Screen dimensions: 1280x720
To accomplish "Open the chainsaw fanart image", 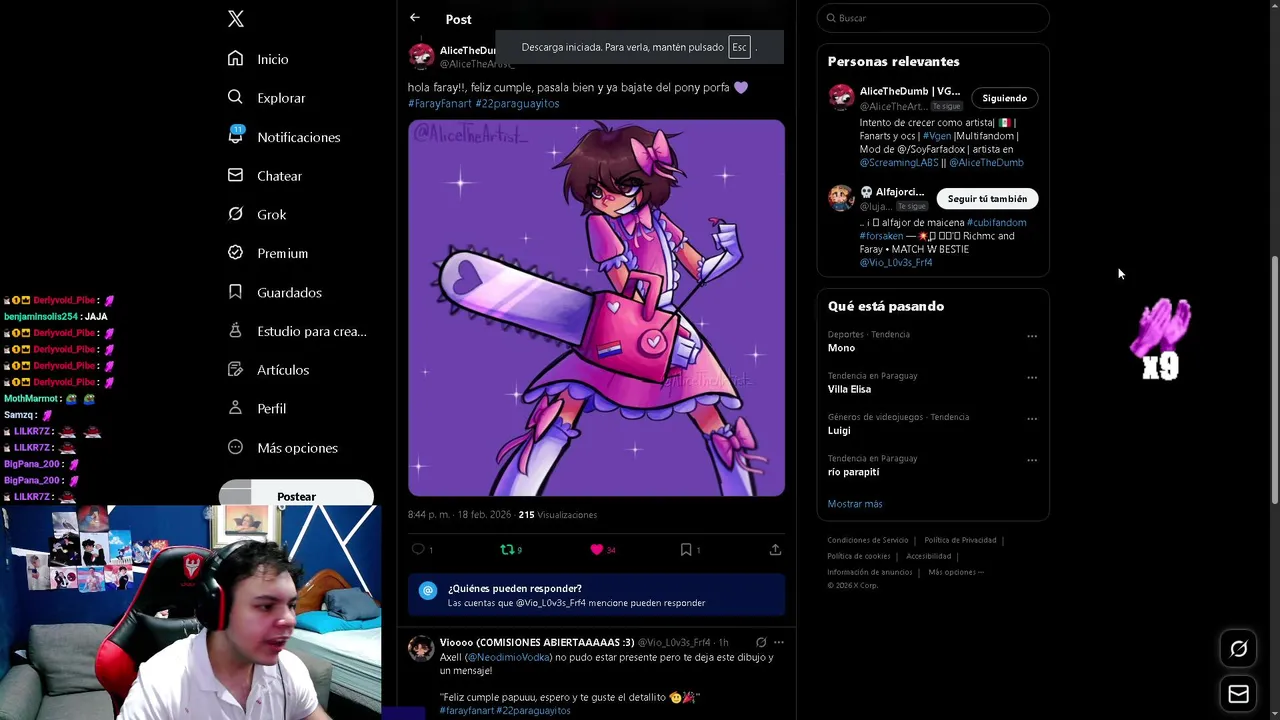I will click(x=596, y=308).
